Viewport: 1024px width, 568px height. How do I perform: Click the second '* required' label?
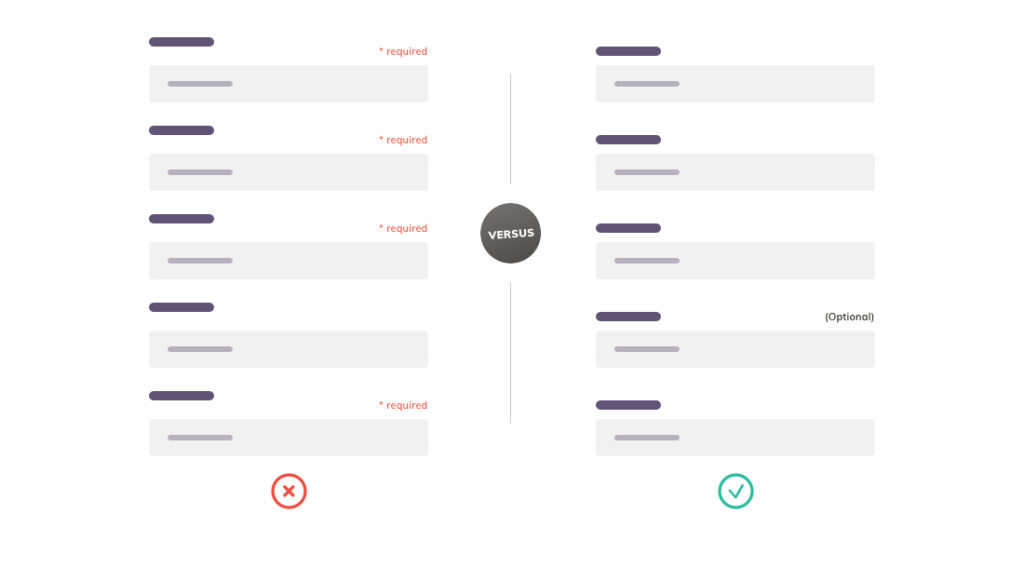[403, 140]
